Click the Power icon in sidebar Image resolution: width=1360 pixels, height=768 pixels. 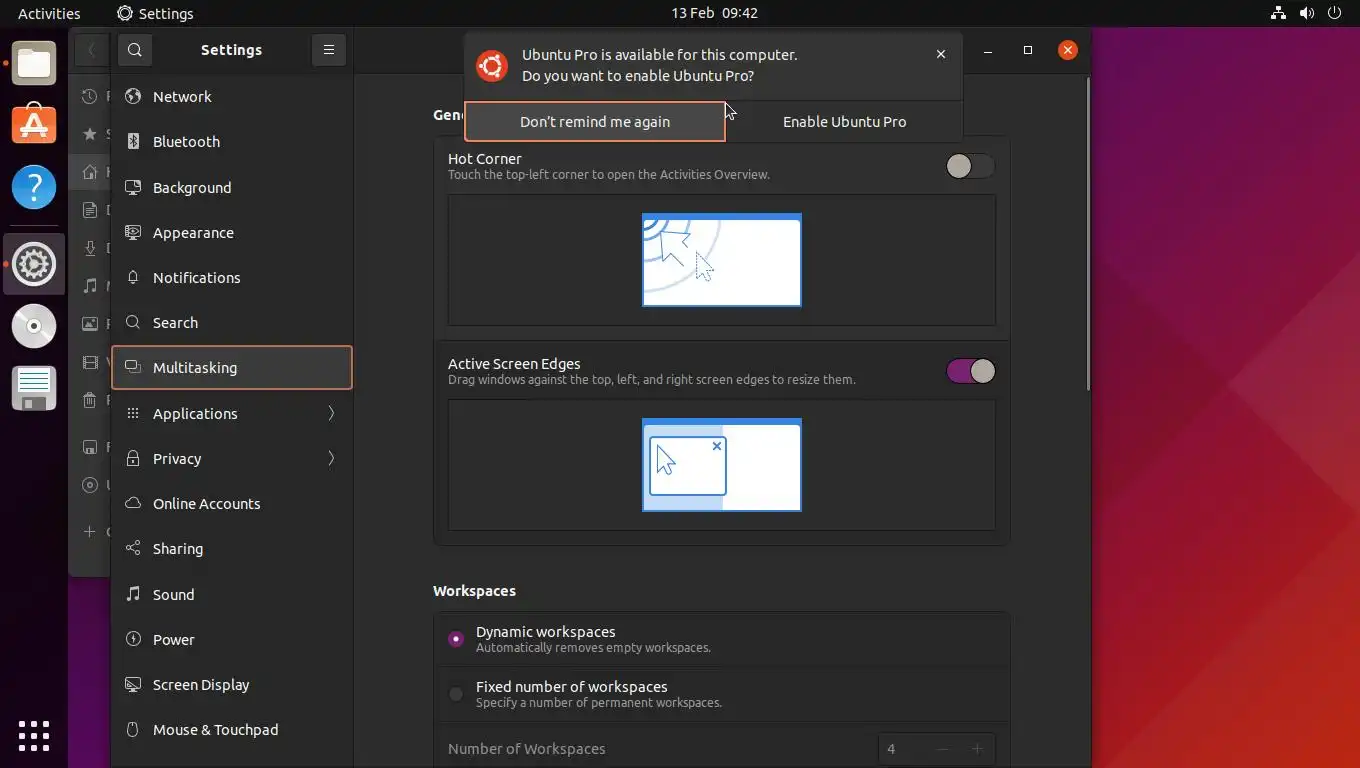[x=132, y=639]
